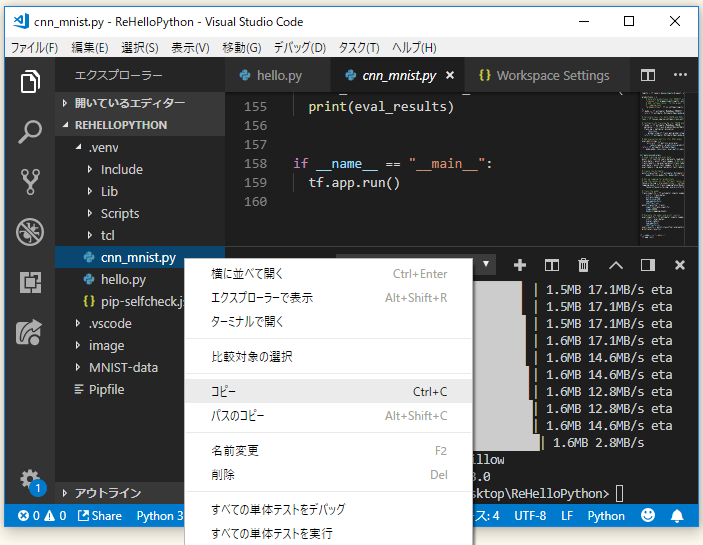The width and height of the screenshot is (703, 545).
Task: Open the Explorer view in activity bar
Action: click(x=30, y=82)
